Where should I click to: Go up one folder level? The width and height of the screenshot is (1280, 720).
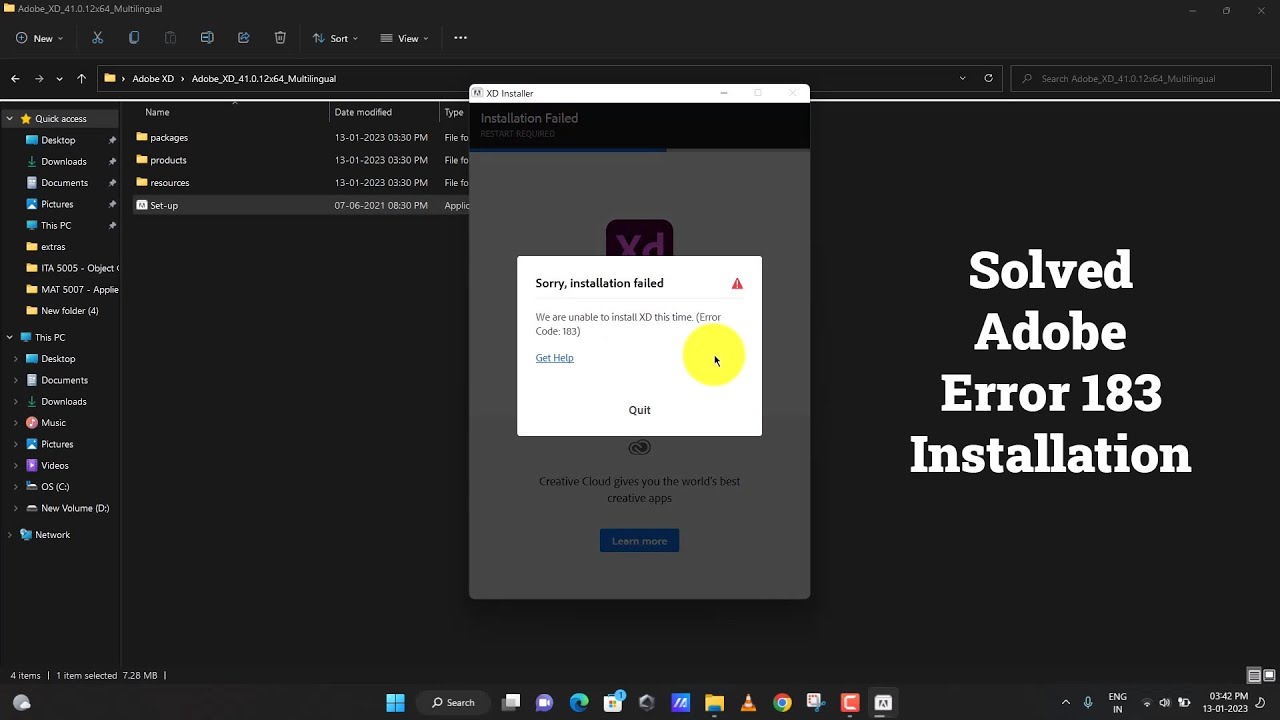pos(82,78)
